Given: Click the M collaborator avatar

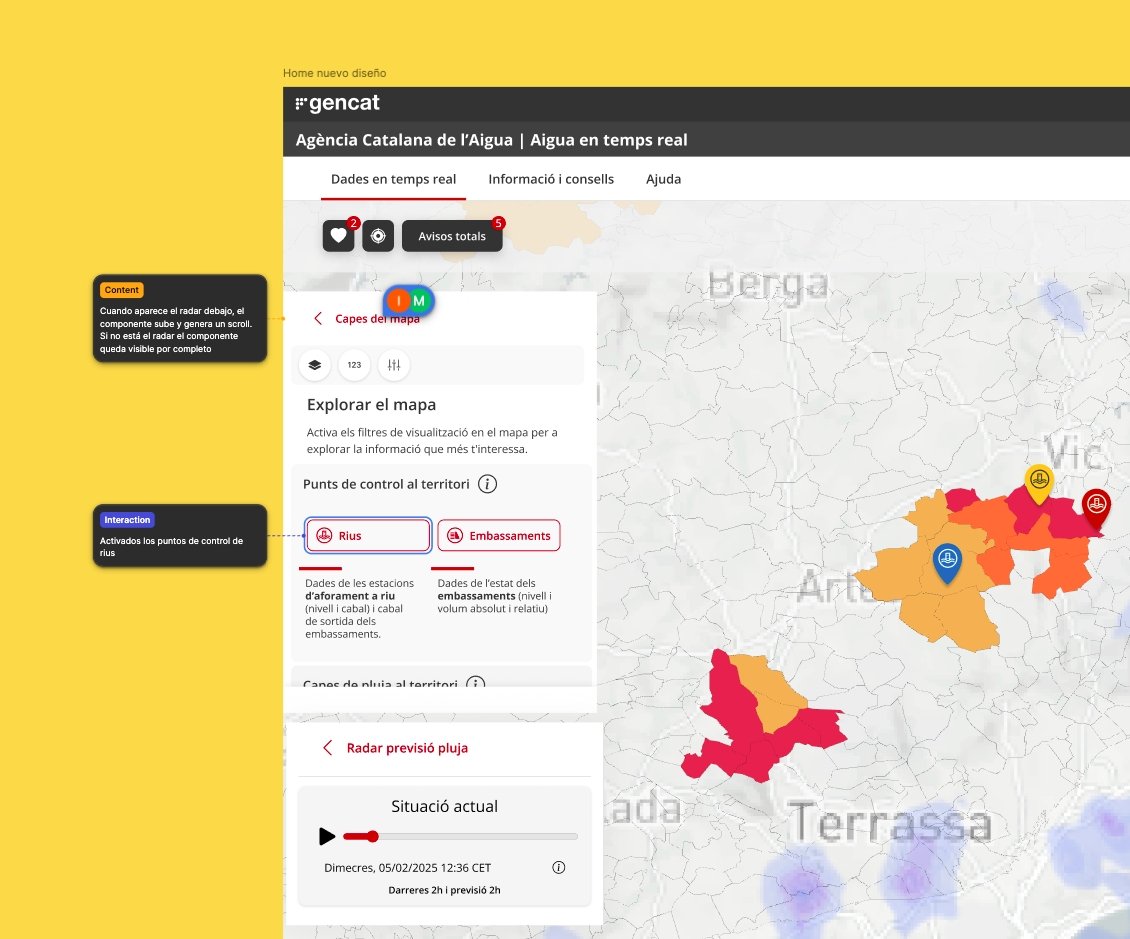Looking at the screenshot, I should tap(419, 301).
